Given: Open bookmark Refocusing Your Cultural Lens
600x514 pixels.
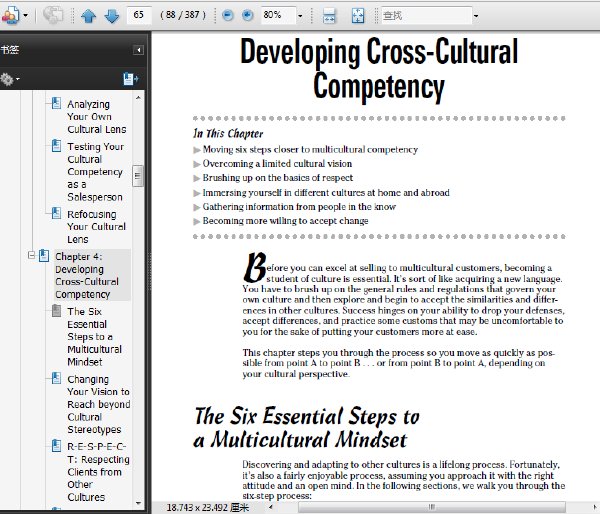Looking at the screenshot, I should (x=96, y=227).
